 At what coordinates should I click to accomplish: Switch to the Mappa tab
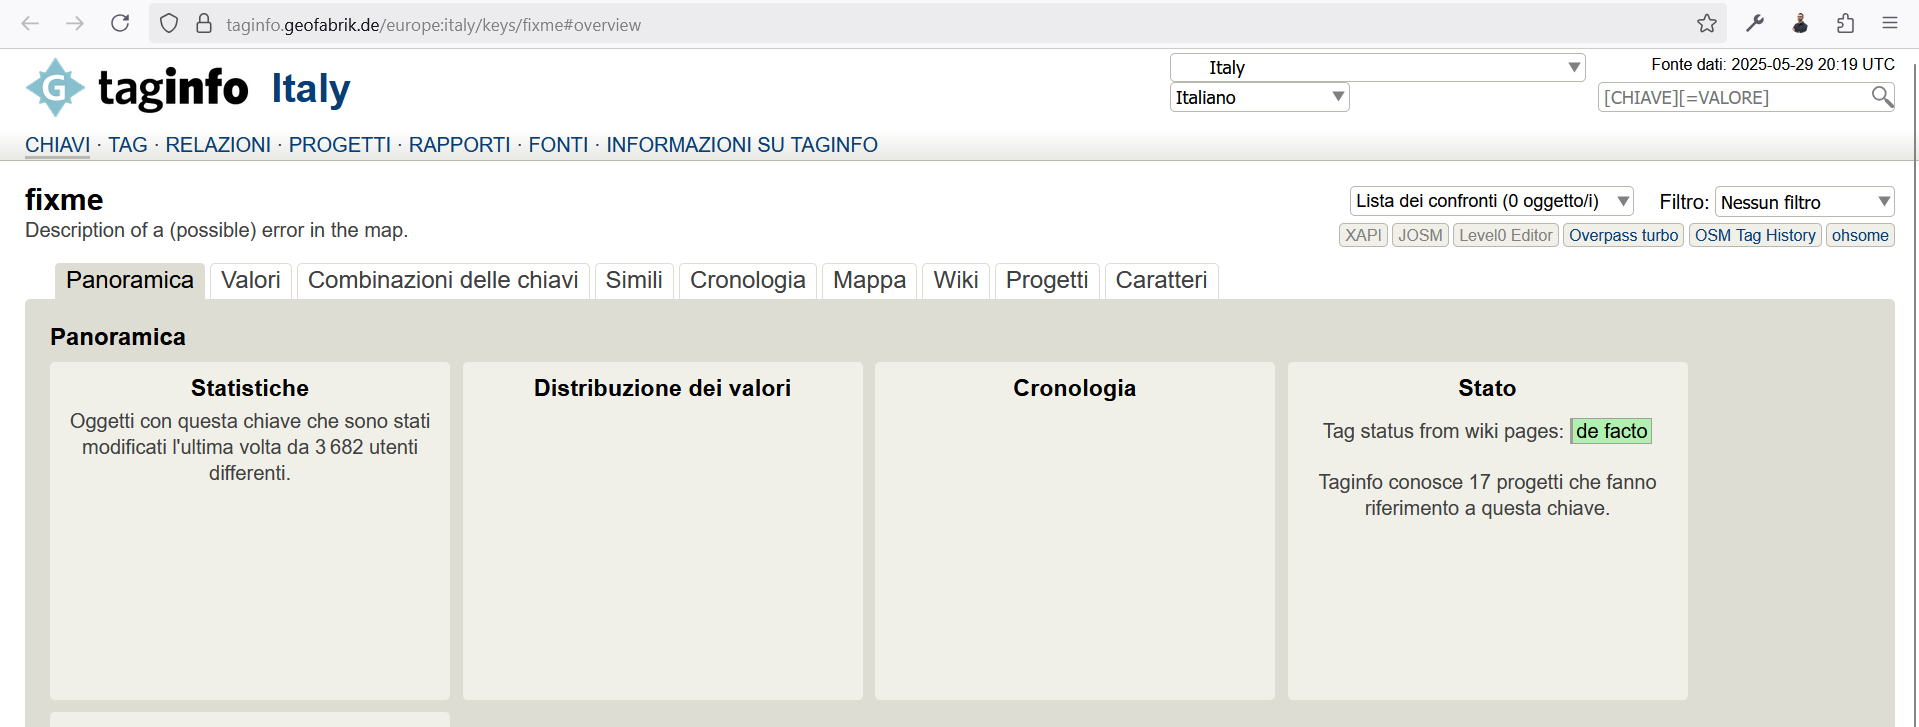(869, 280)
